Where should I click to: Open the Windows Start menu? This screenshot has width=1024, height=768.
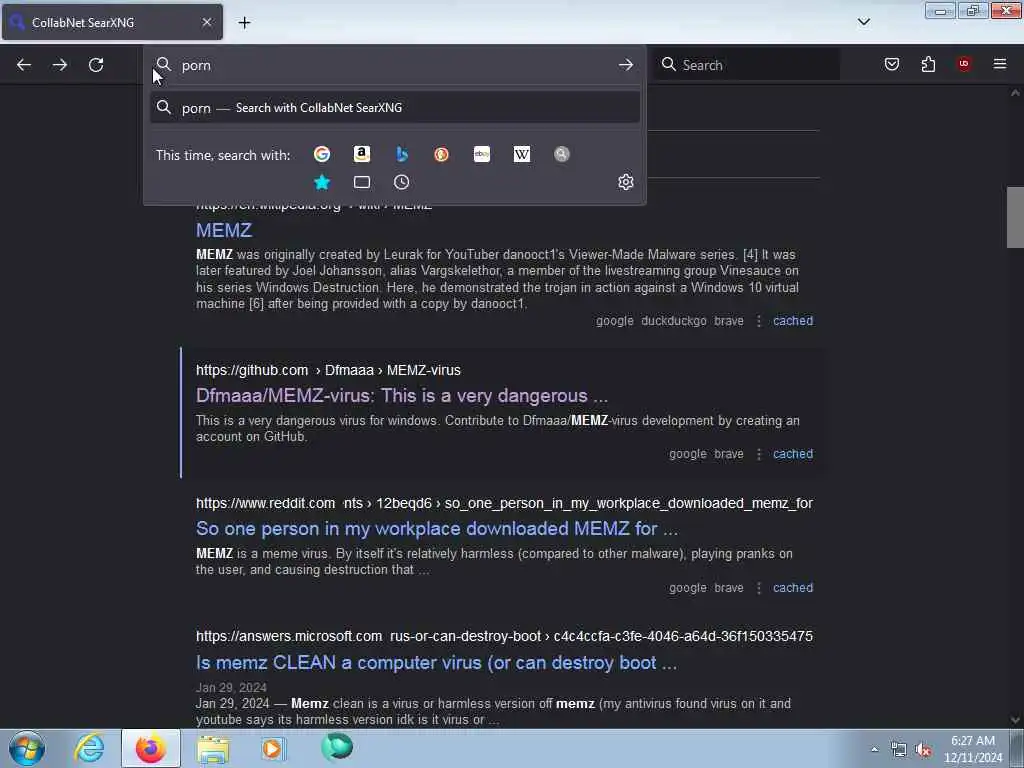pos(27,748)
